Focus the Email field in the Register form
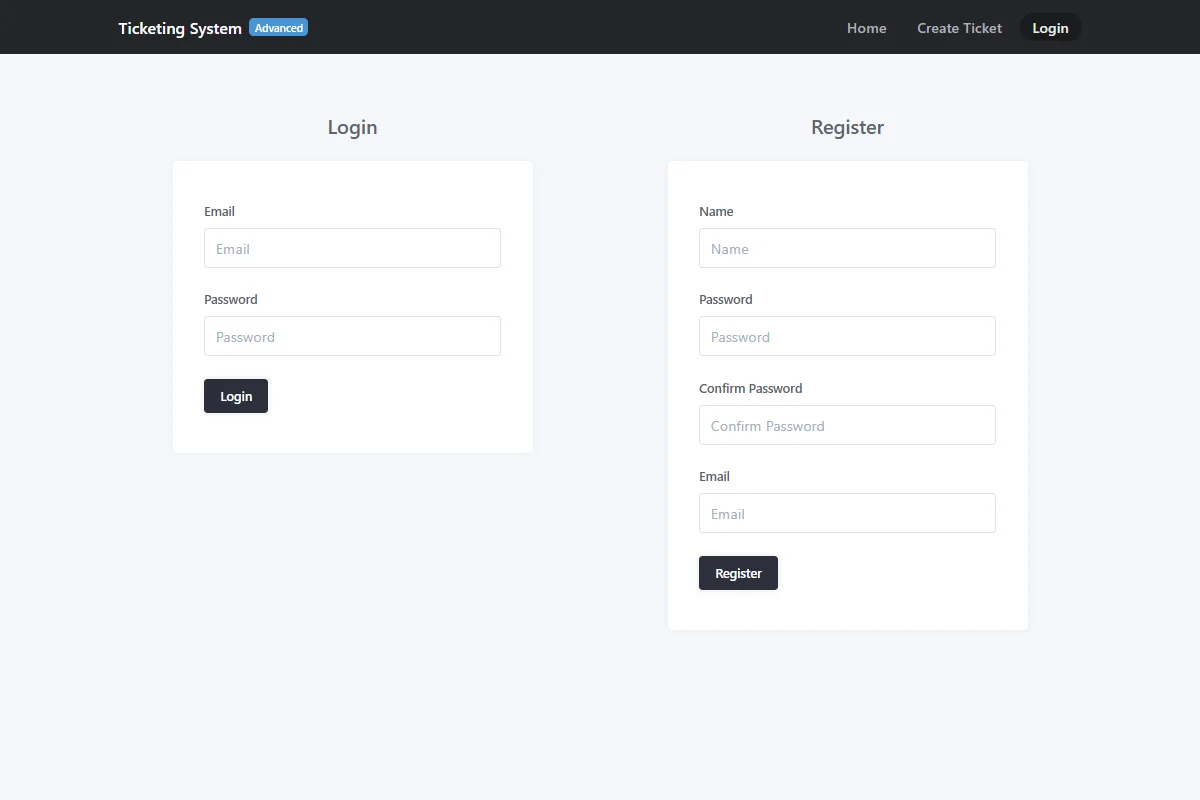Image resolution: width=1200 pixels, height=800 pixels. click(x=847, y=513)
